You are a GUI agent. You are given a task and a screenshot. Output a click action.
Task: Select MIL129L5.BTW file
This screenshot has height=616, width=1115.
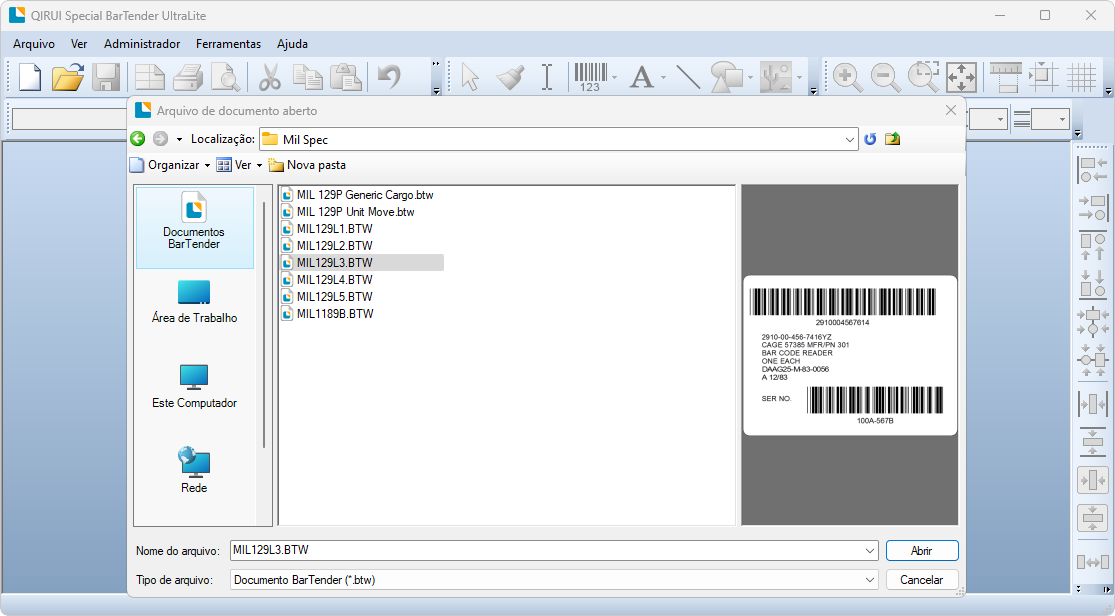pyautogui.click(x=327, y=297)
